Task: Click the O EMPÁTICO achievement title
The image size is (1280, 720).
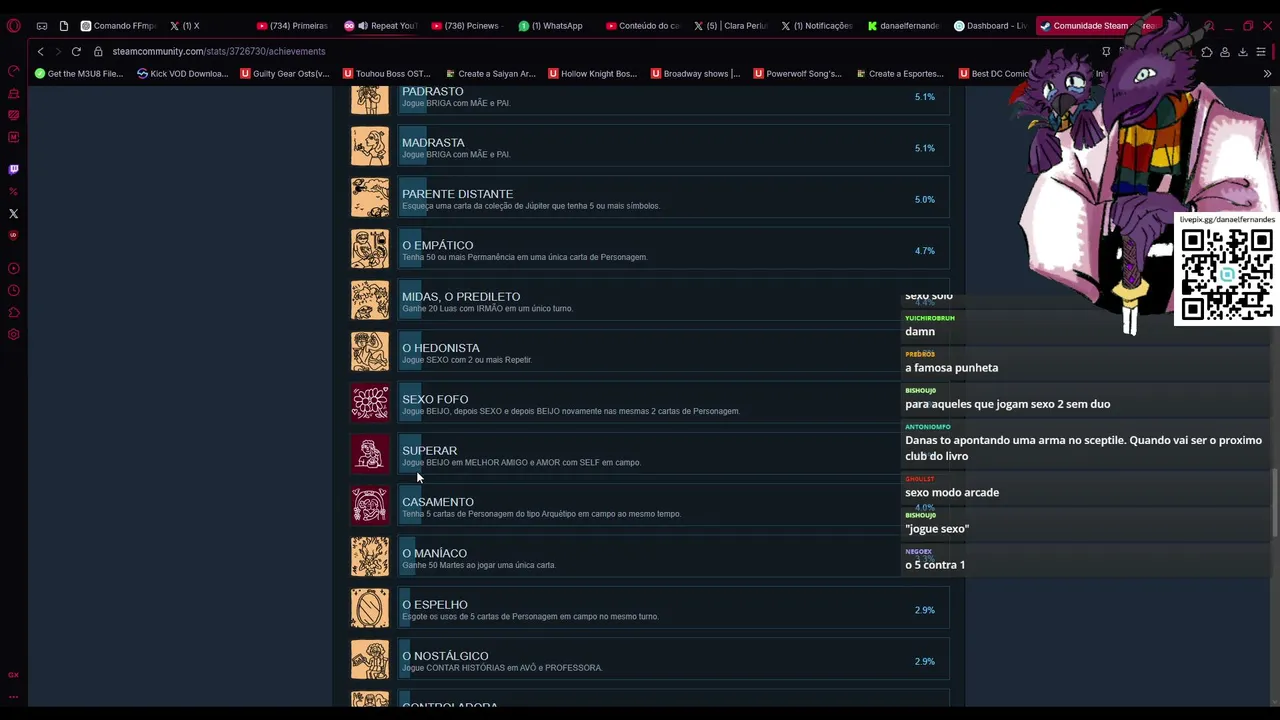Action: tap(438, 245)
